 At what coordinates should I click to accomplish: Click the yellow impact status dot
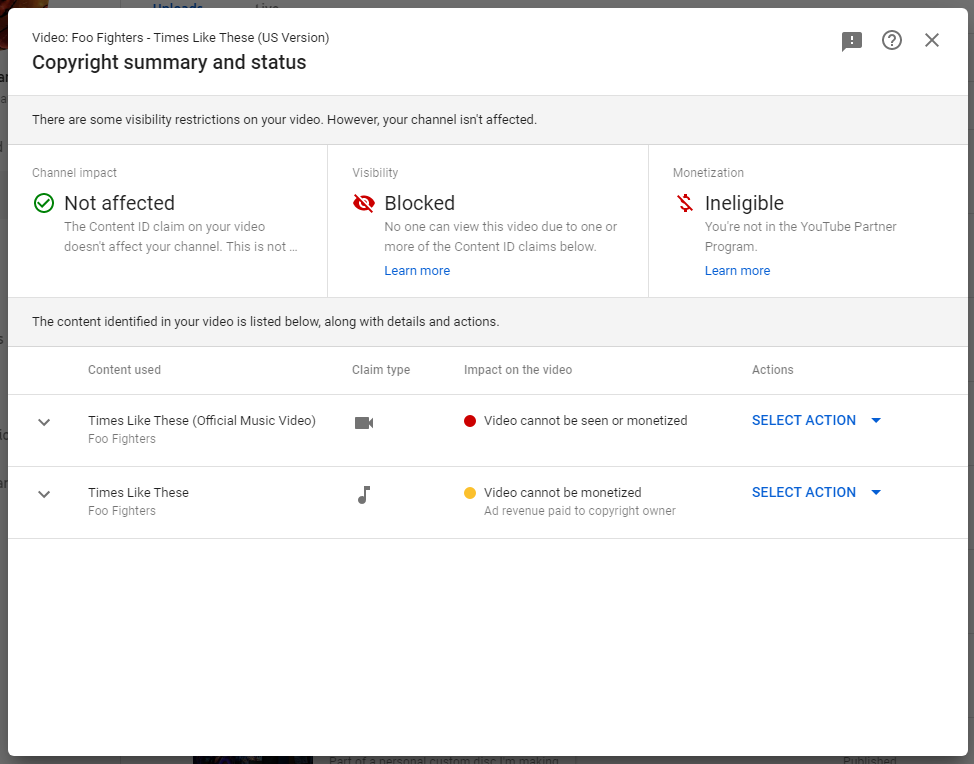pos(470,493)
